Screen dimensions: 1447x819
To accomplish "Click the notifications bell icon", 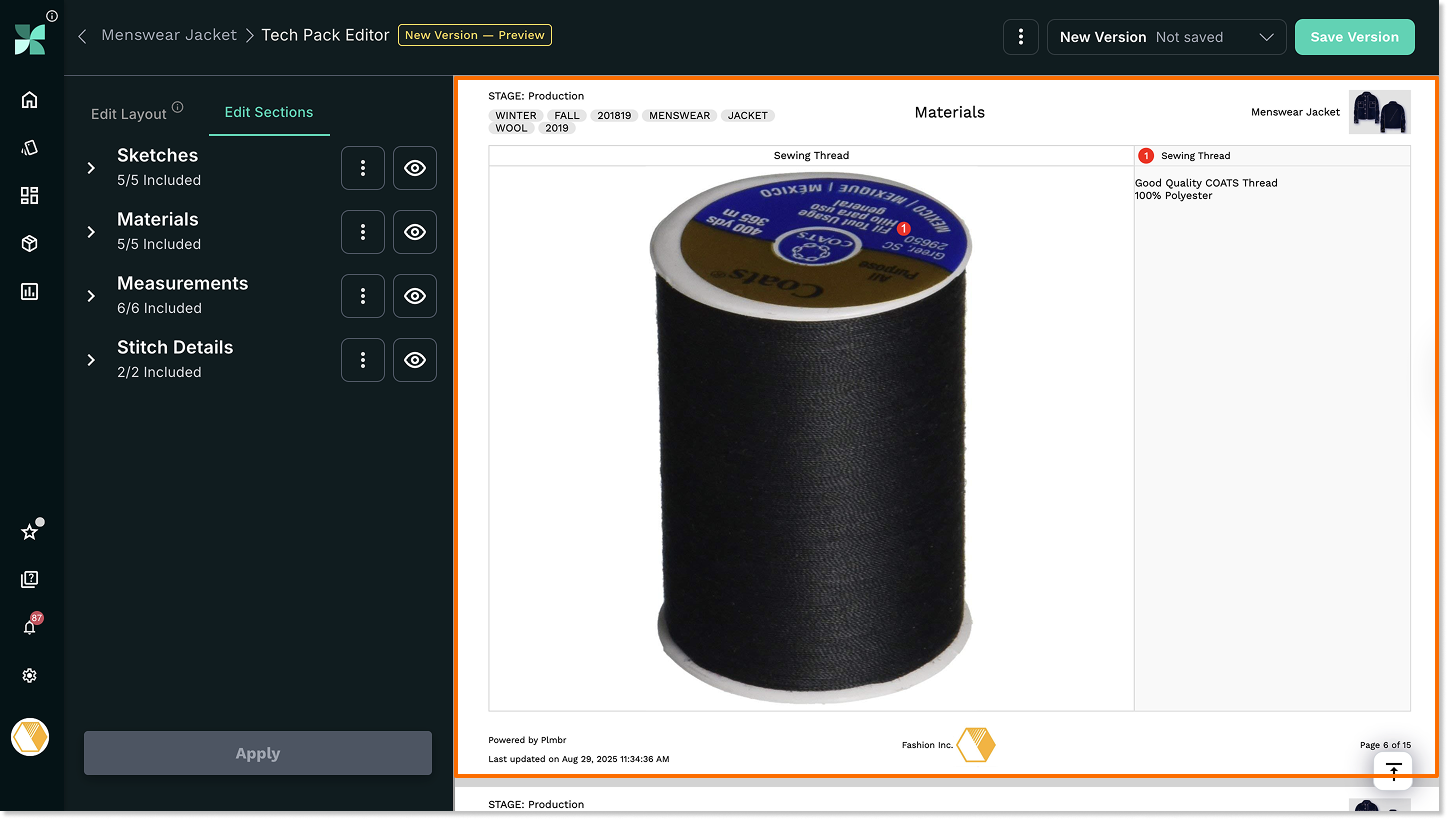I will click(x=30, y=627).
